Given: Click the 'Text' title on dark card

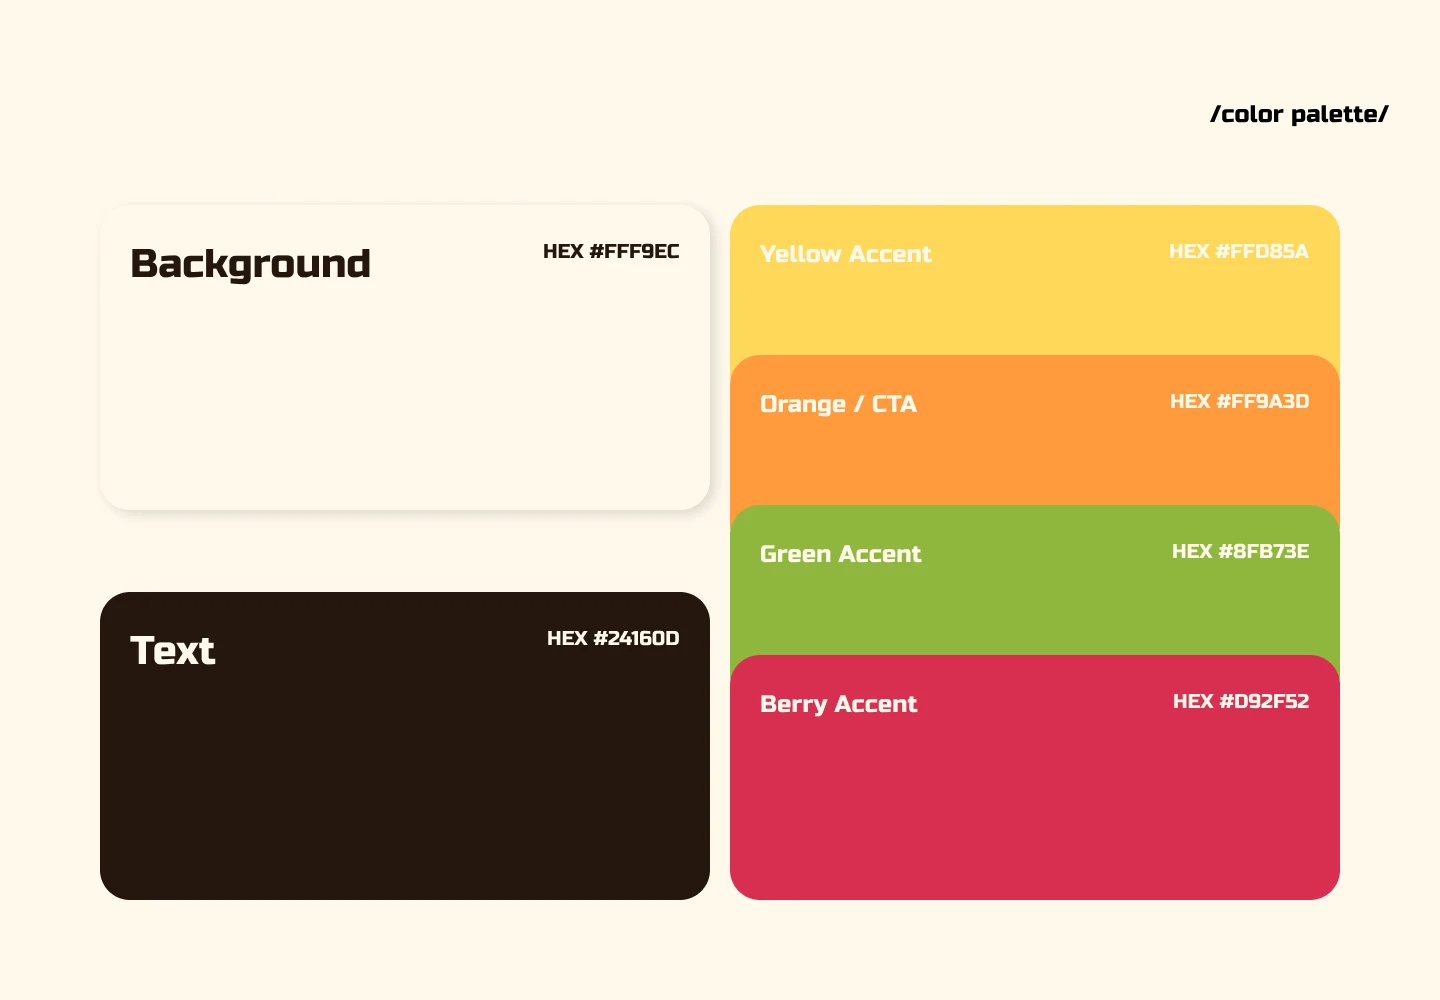Looking at the screenshot, I should pos(173,651).
